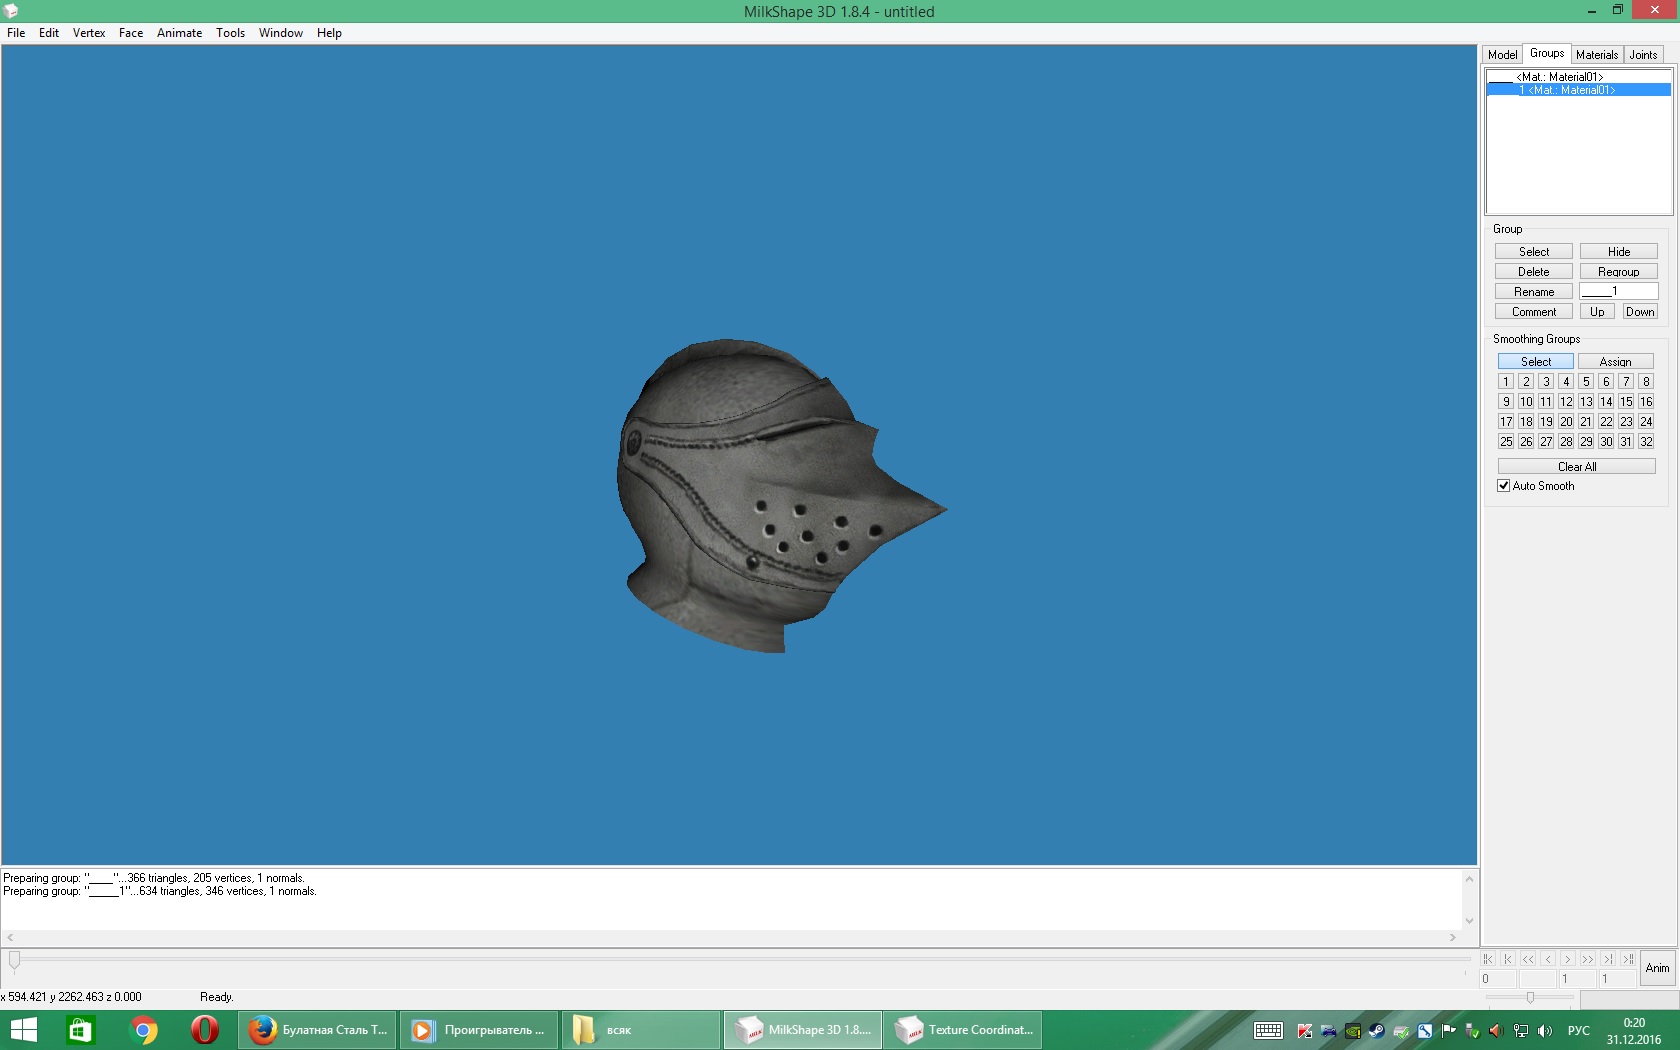Open the Animate menu
1680x1050 pixels.
[x=180, y=33]
